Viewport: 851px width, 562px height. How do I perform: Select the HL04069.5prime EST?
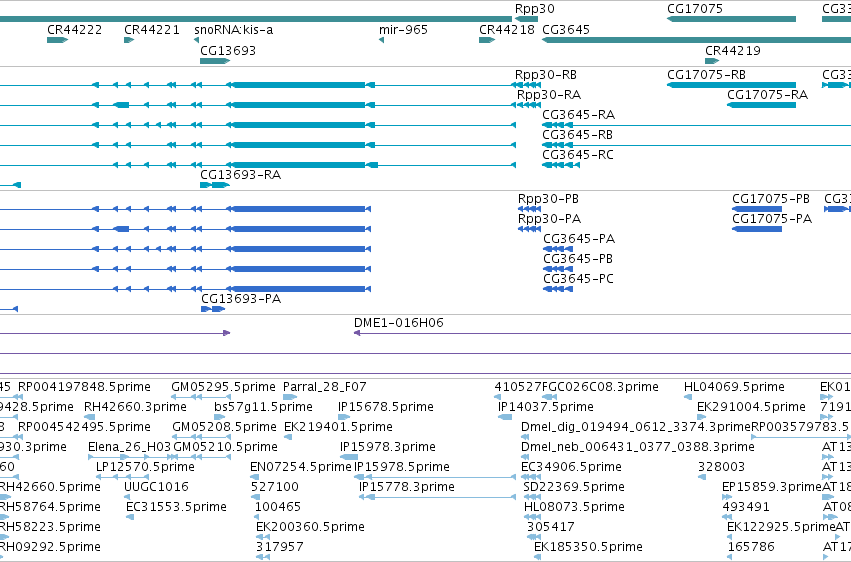(688, 397)
